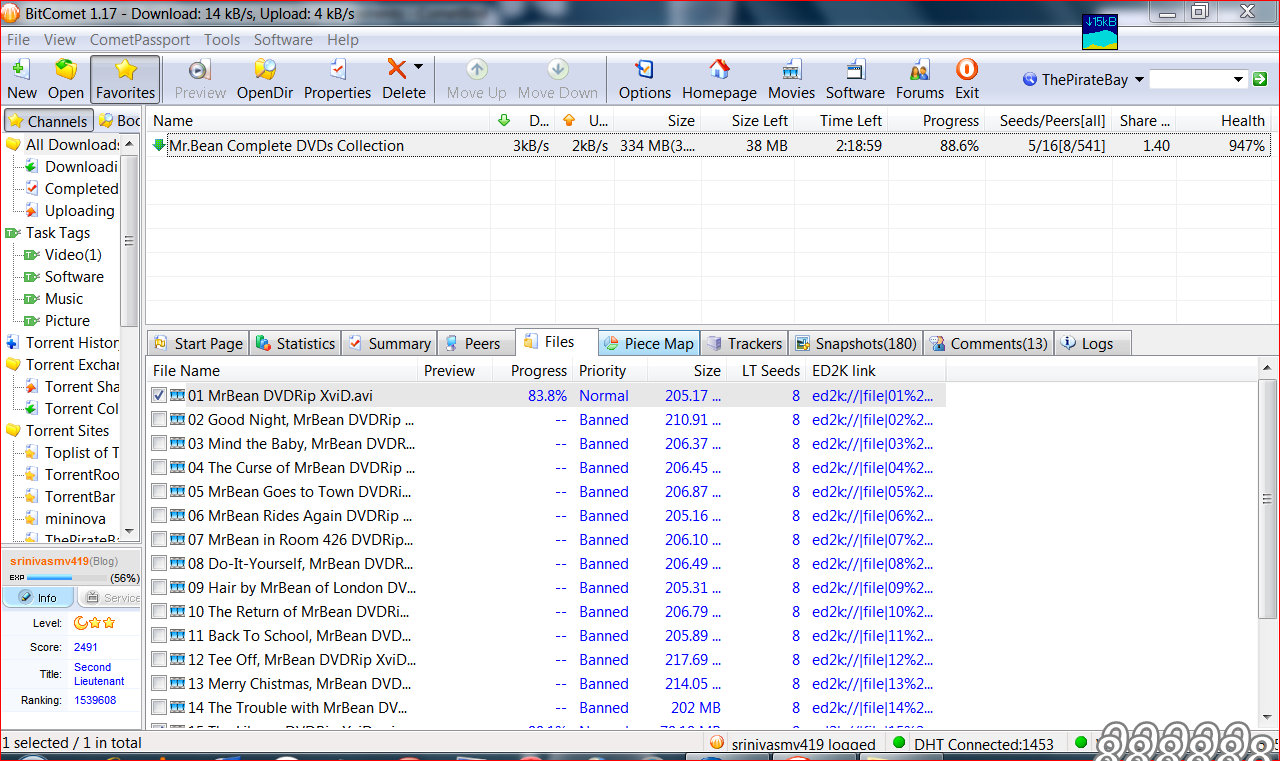Open task Properties from toolbar
Image resolution: width=1280 pixels, height=761 pixels.
(x=337, y=79)
